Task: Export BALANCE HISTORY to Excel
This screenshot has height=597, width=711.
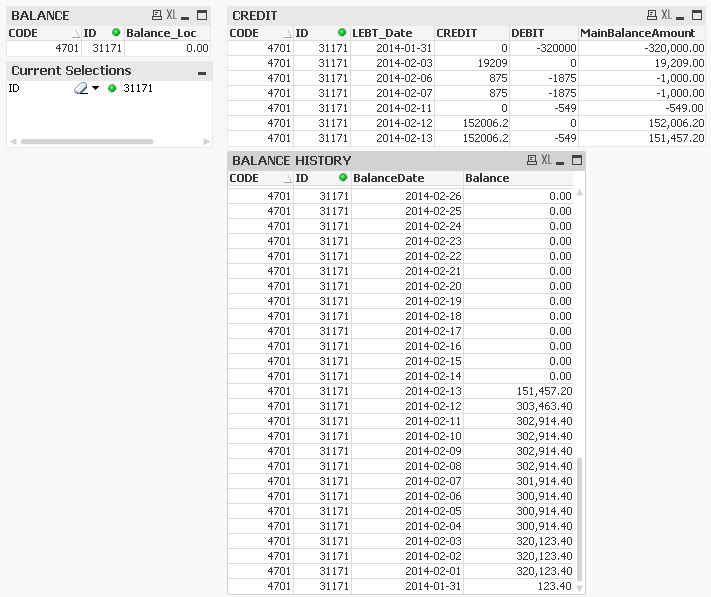Action: (x=546, y=160)
